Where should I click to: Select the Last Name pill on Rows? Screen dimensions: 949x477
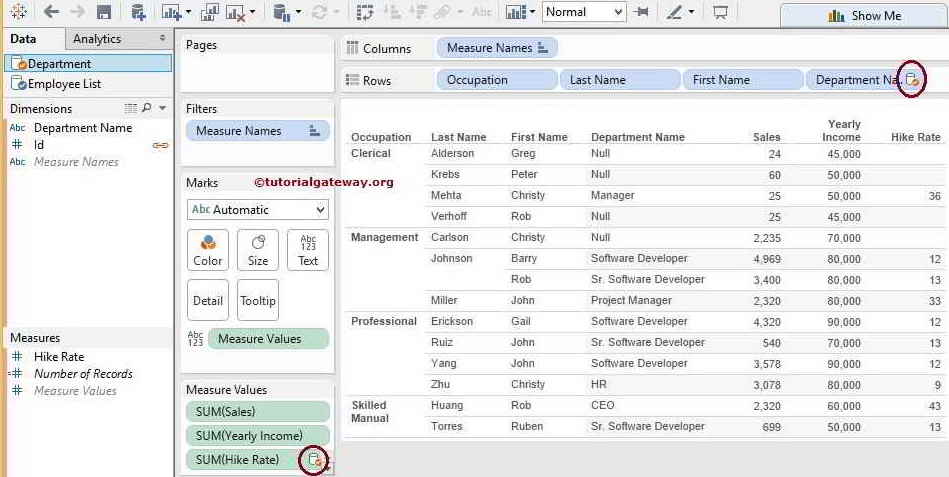tap(620, 80)
